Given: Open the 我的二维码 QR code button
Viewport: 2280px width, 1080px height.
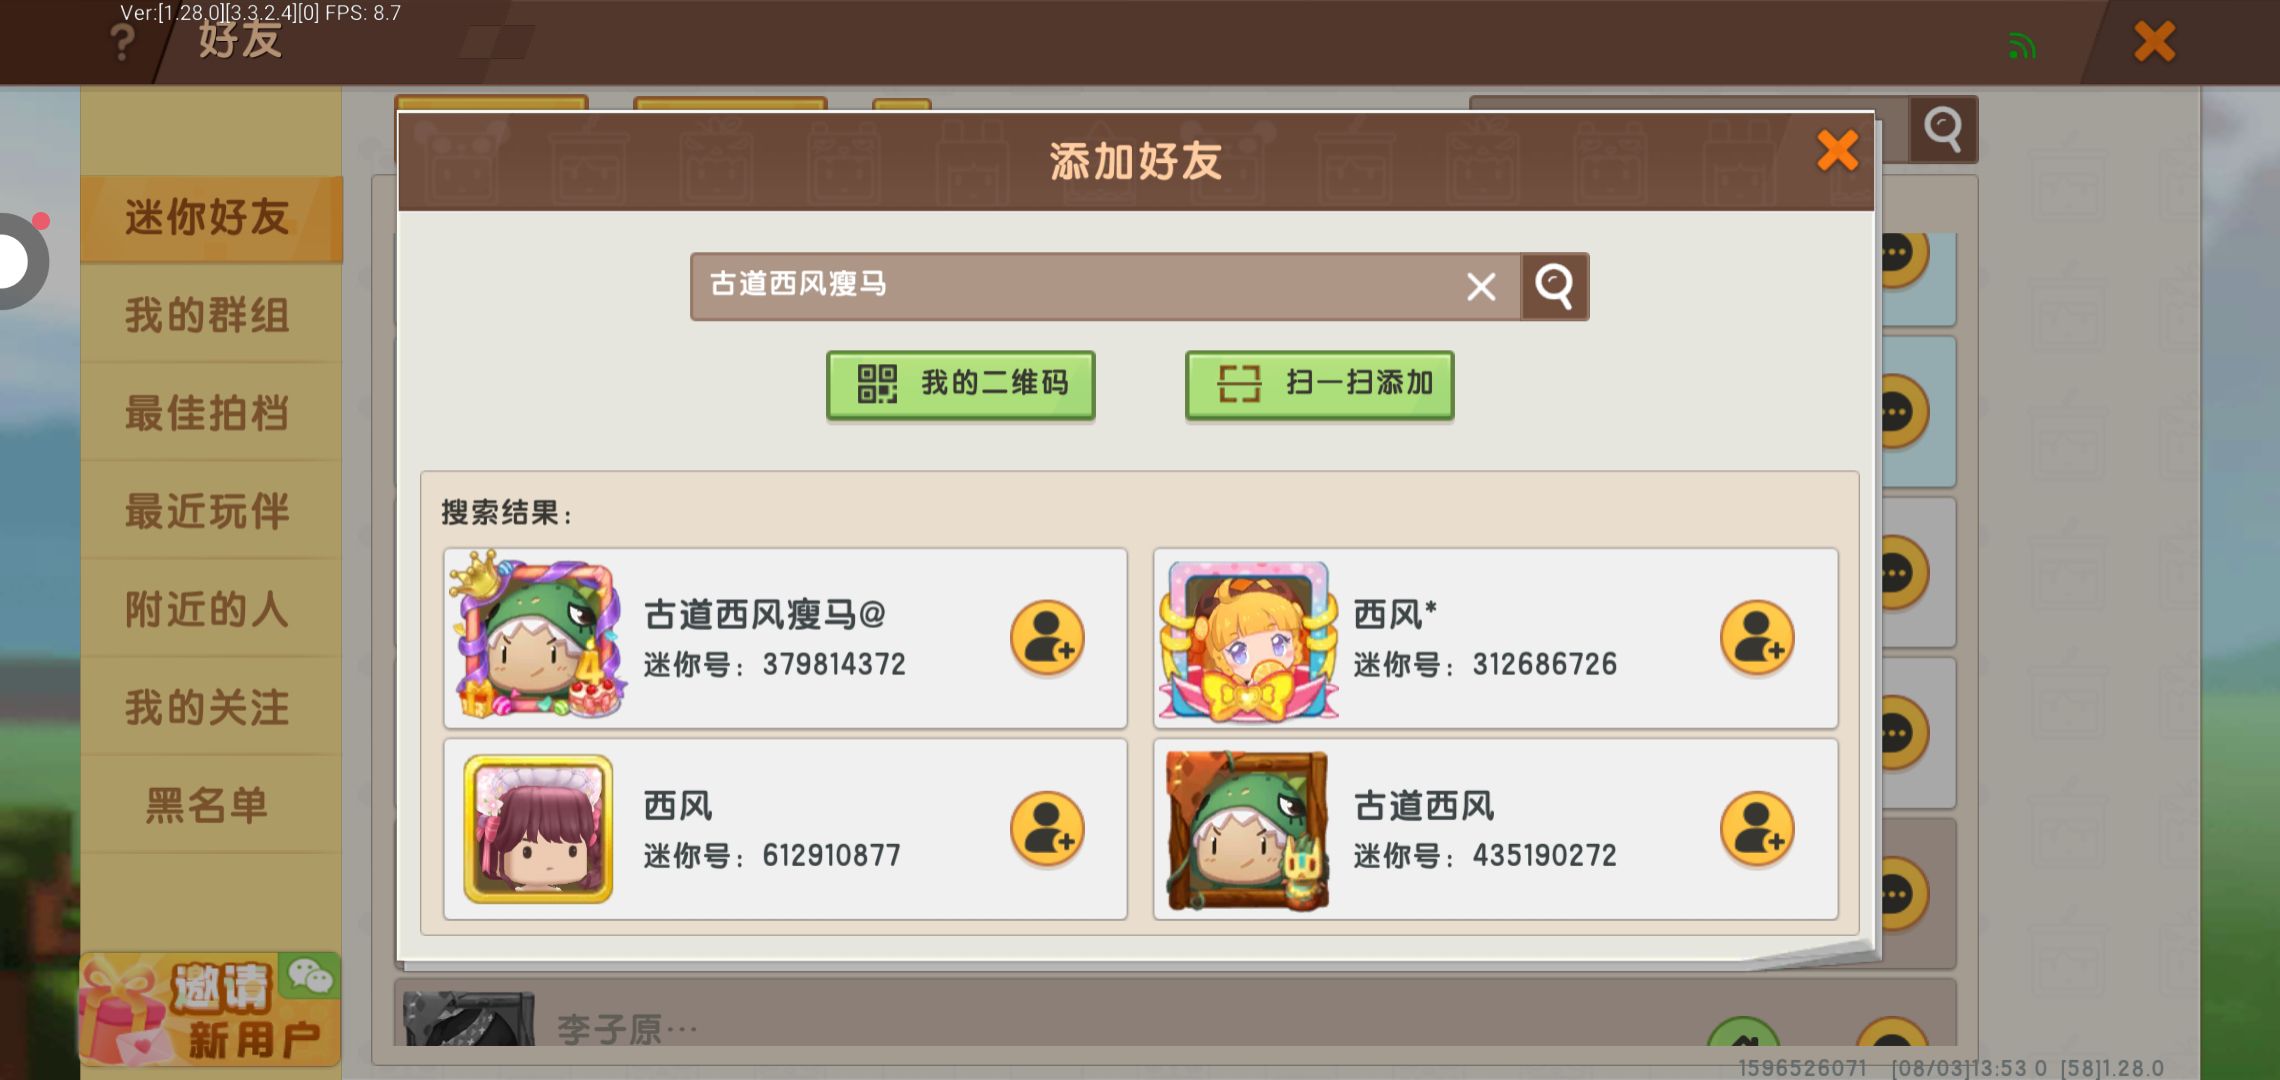Looking at the screenshot, I should [x=960, y=384].
